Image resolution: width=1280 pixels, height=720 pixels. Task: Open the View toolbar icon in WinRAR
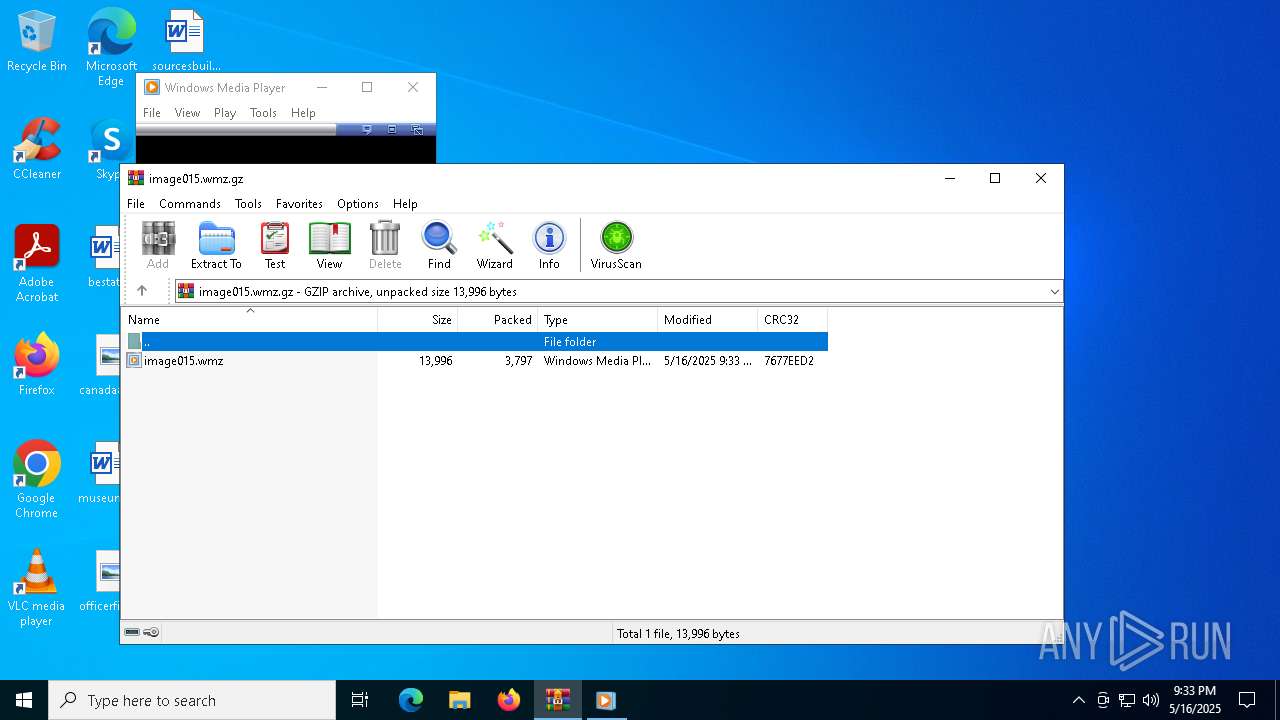click(x=329, y=245)
